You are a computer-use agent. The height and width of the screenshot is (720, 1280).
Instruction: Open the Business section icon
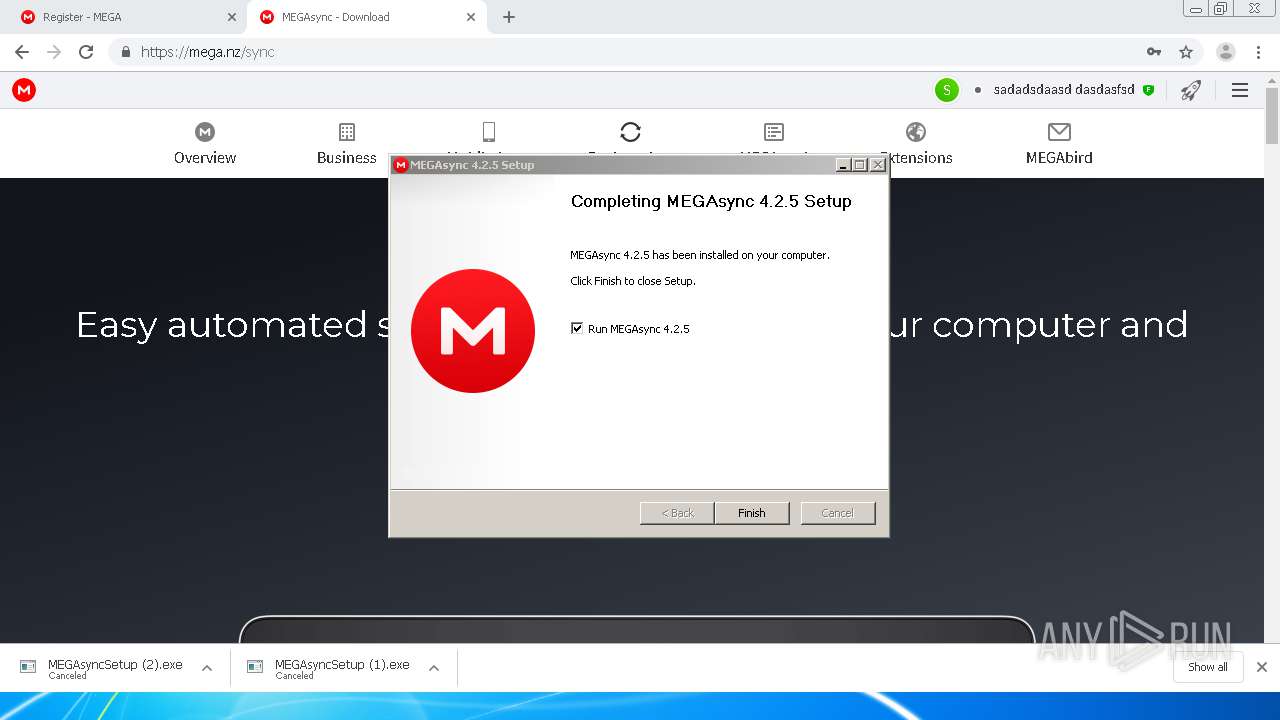click(x=347, y=132)
